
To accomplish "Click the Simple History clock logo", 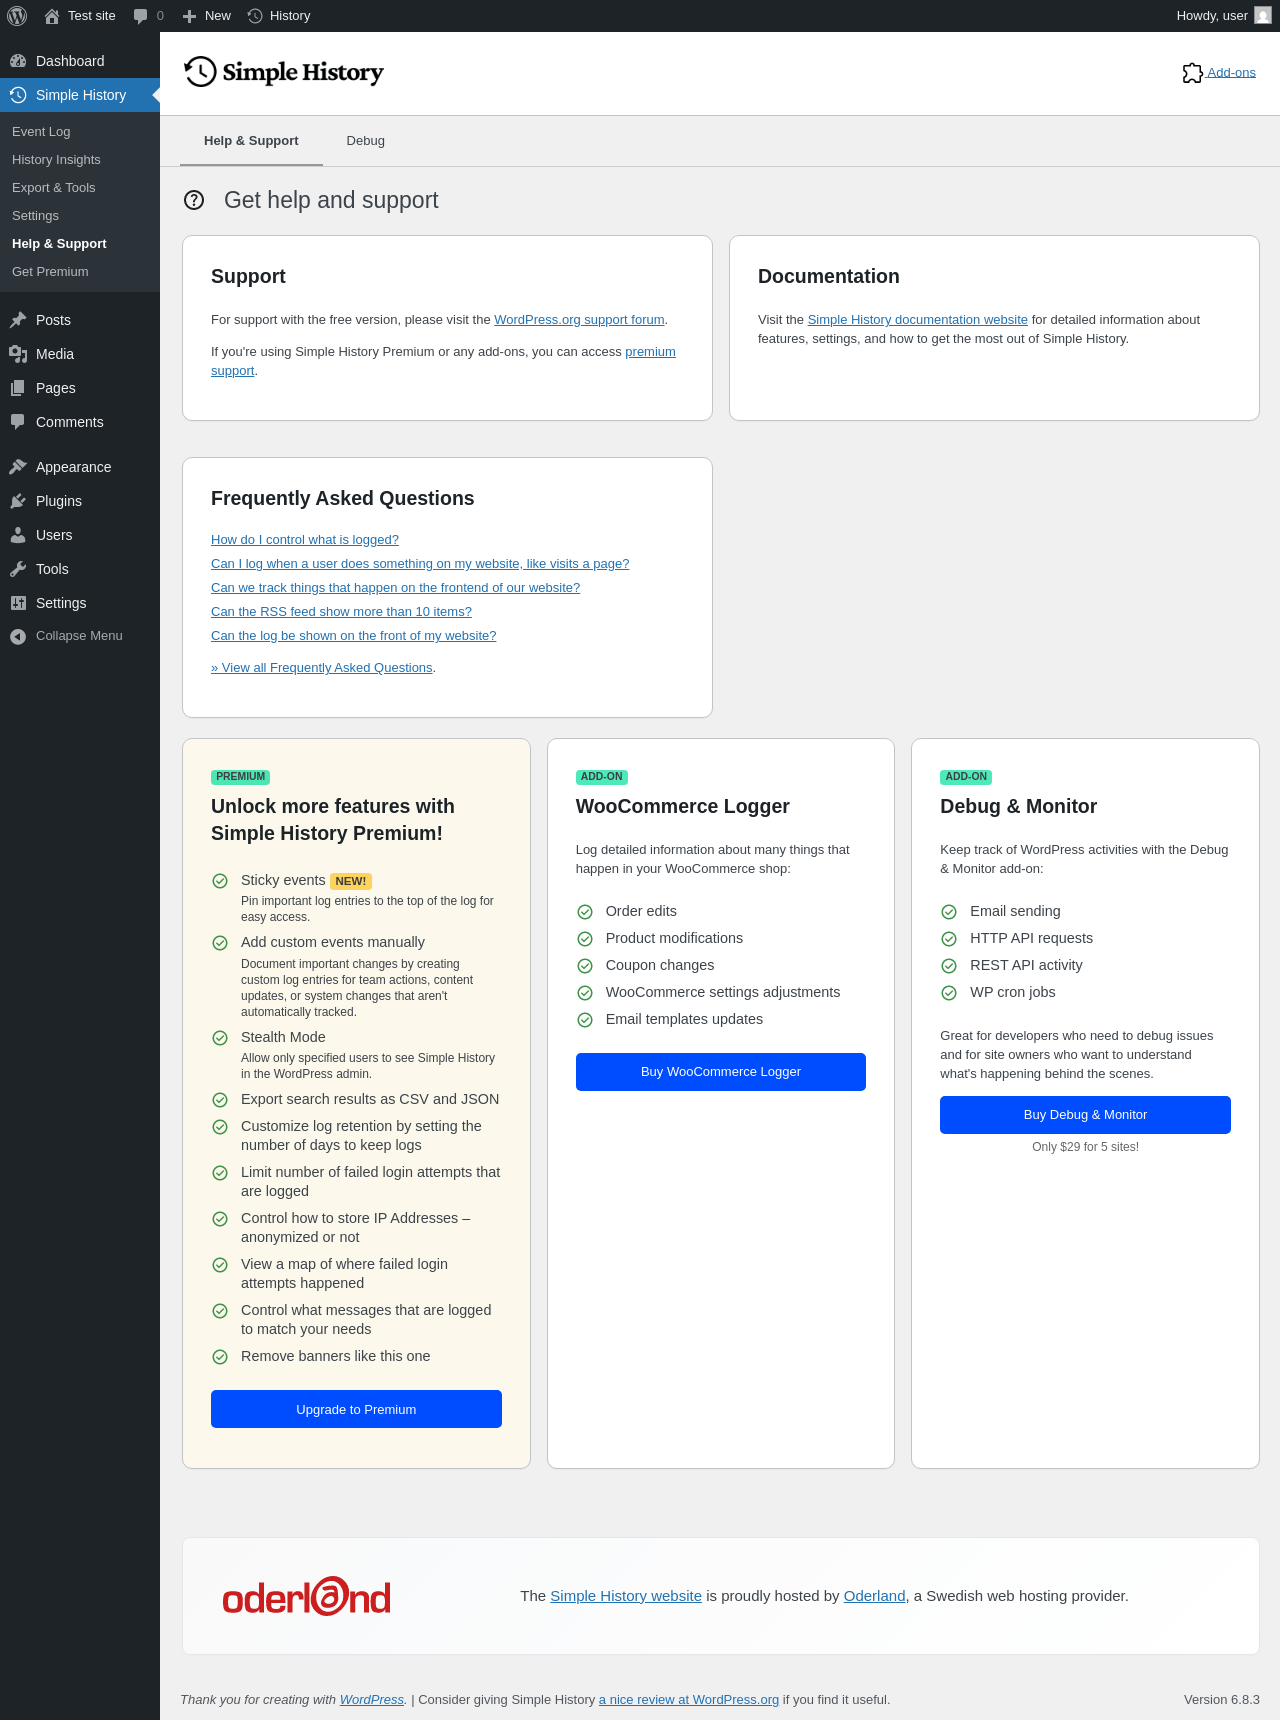I will (x=200, y=72).
